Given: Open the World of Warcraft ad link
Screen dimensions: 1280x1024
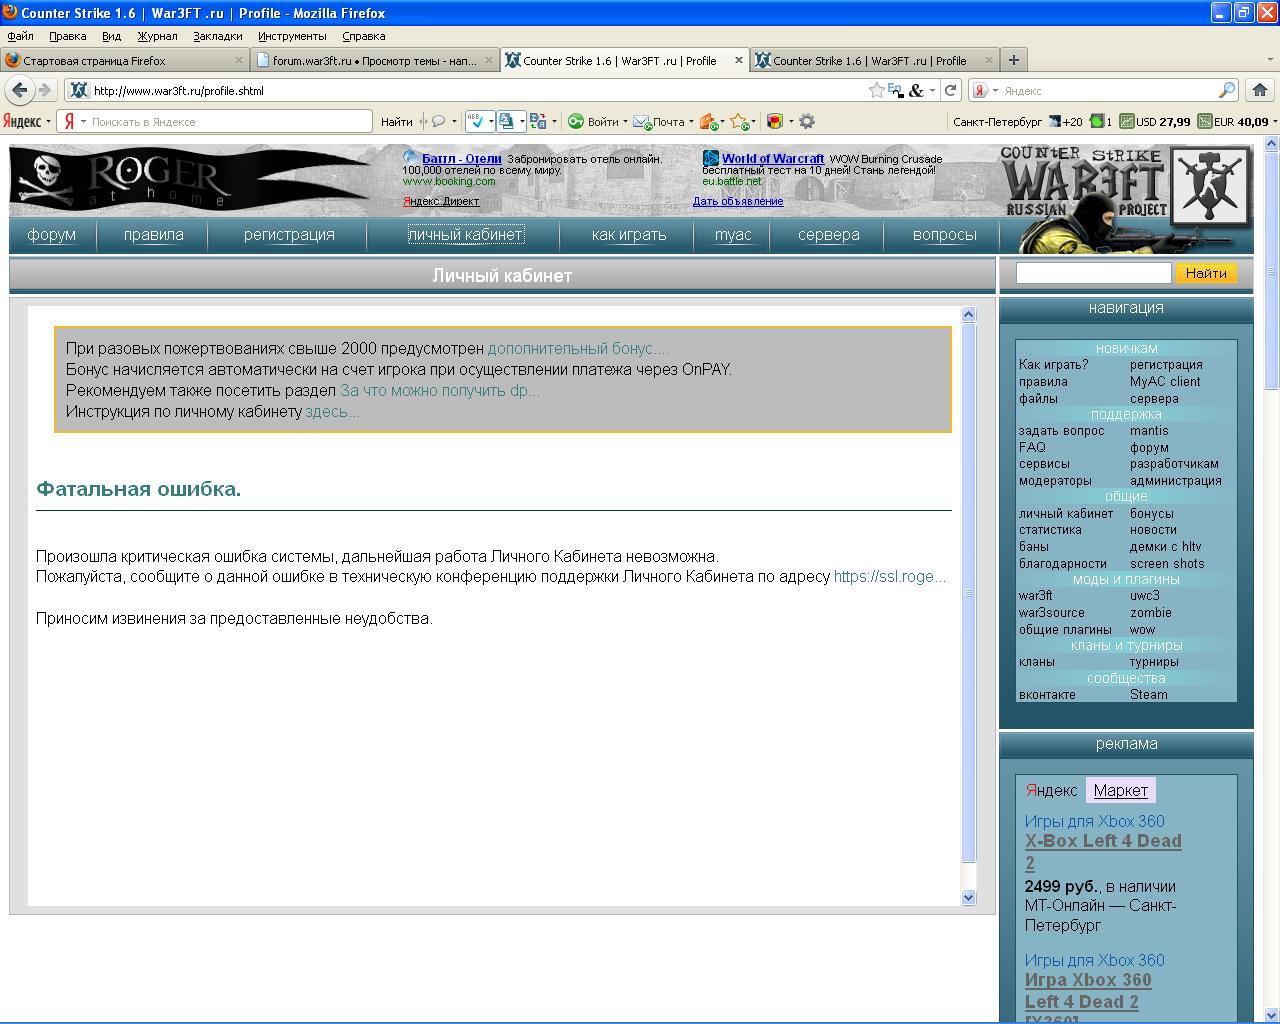Looking at the screenshot, I should click(x=773, y=158).
